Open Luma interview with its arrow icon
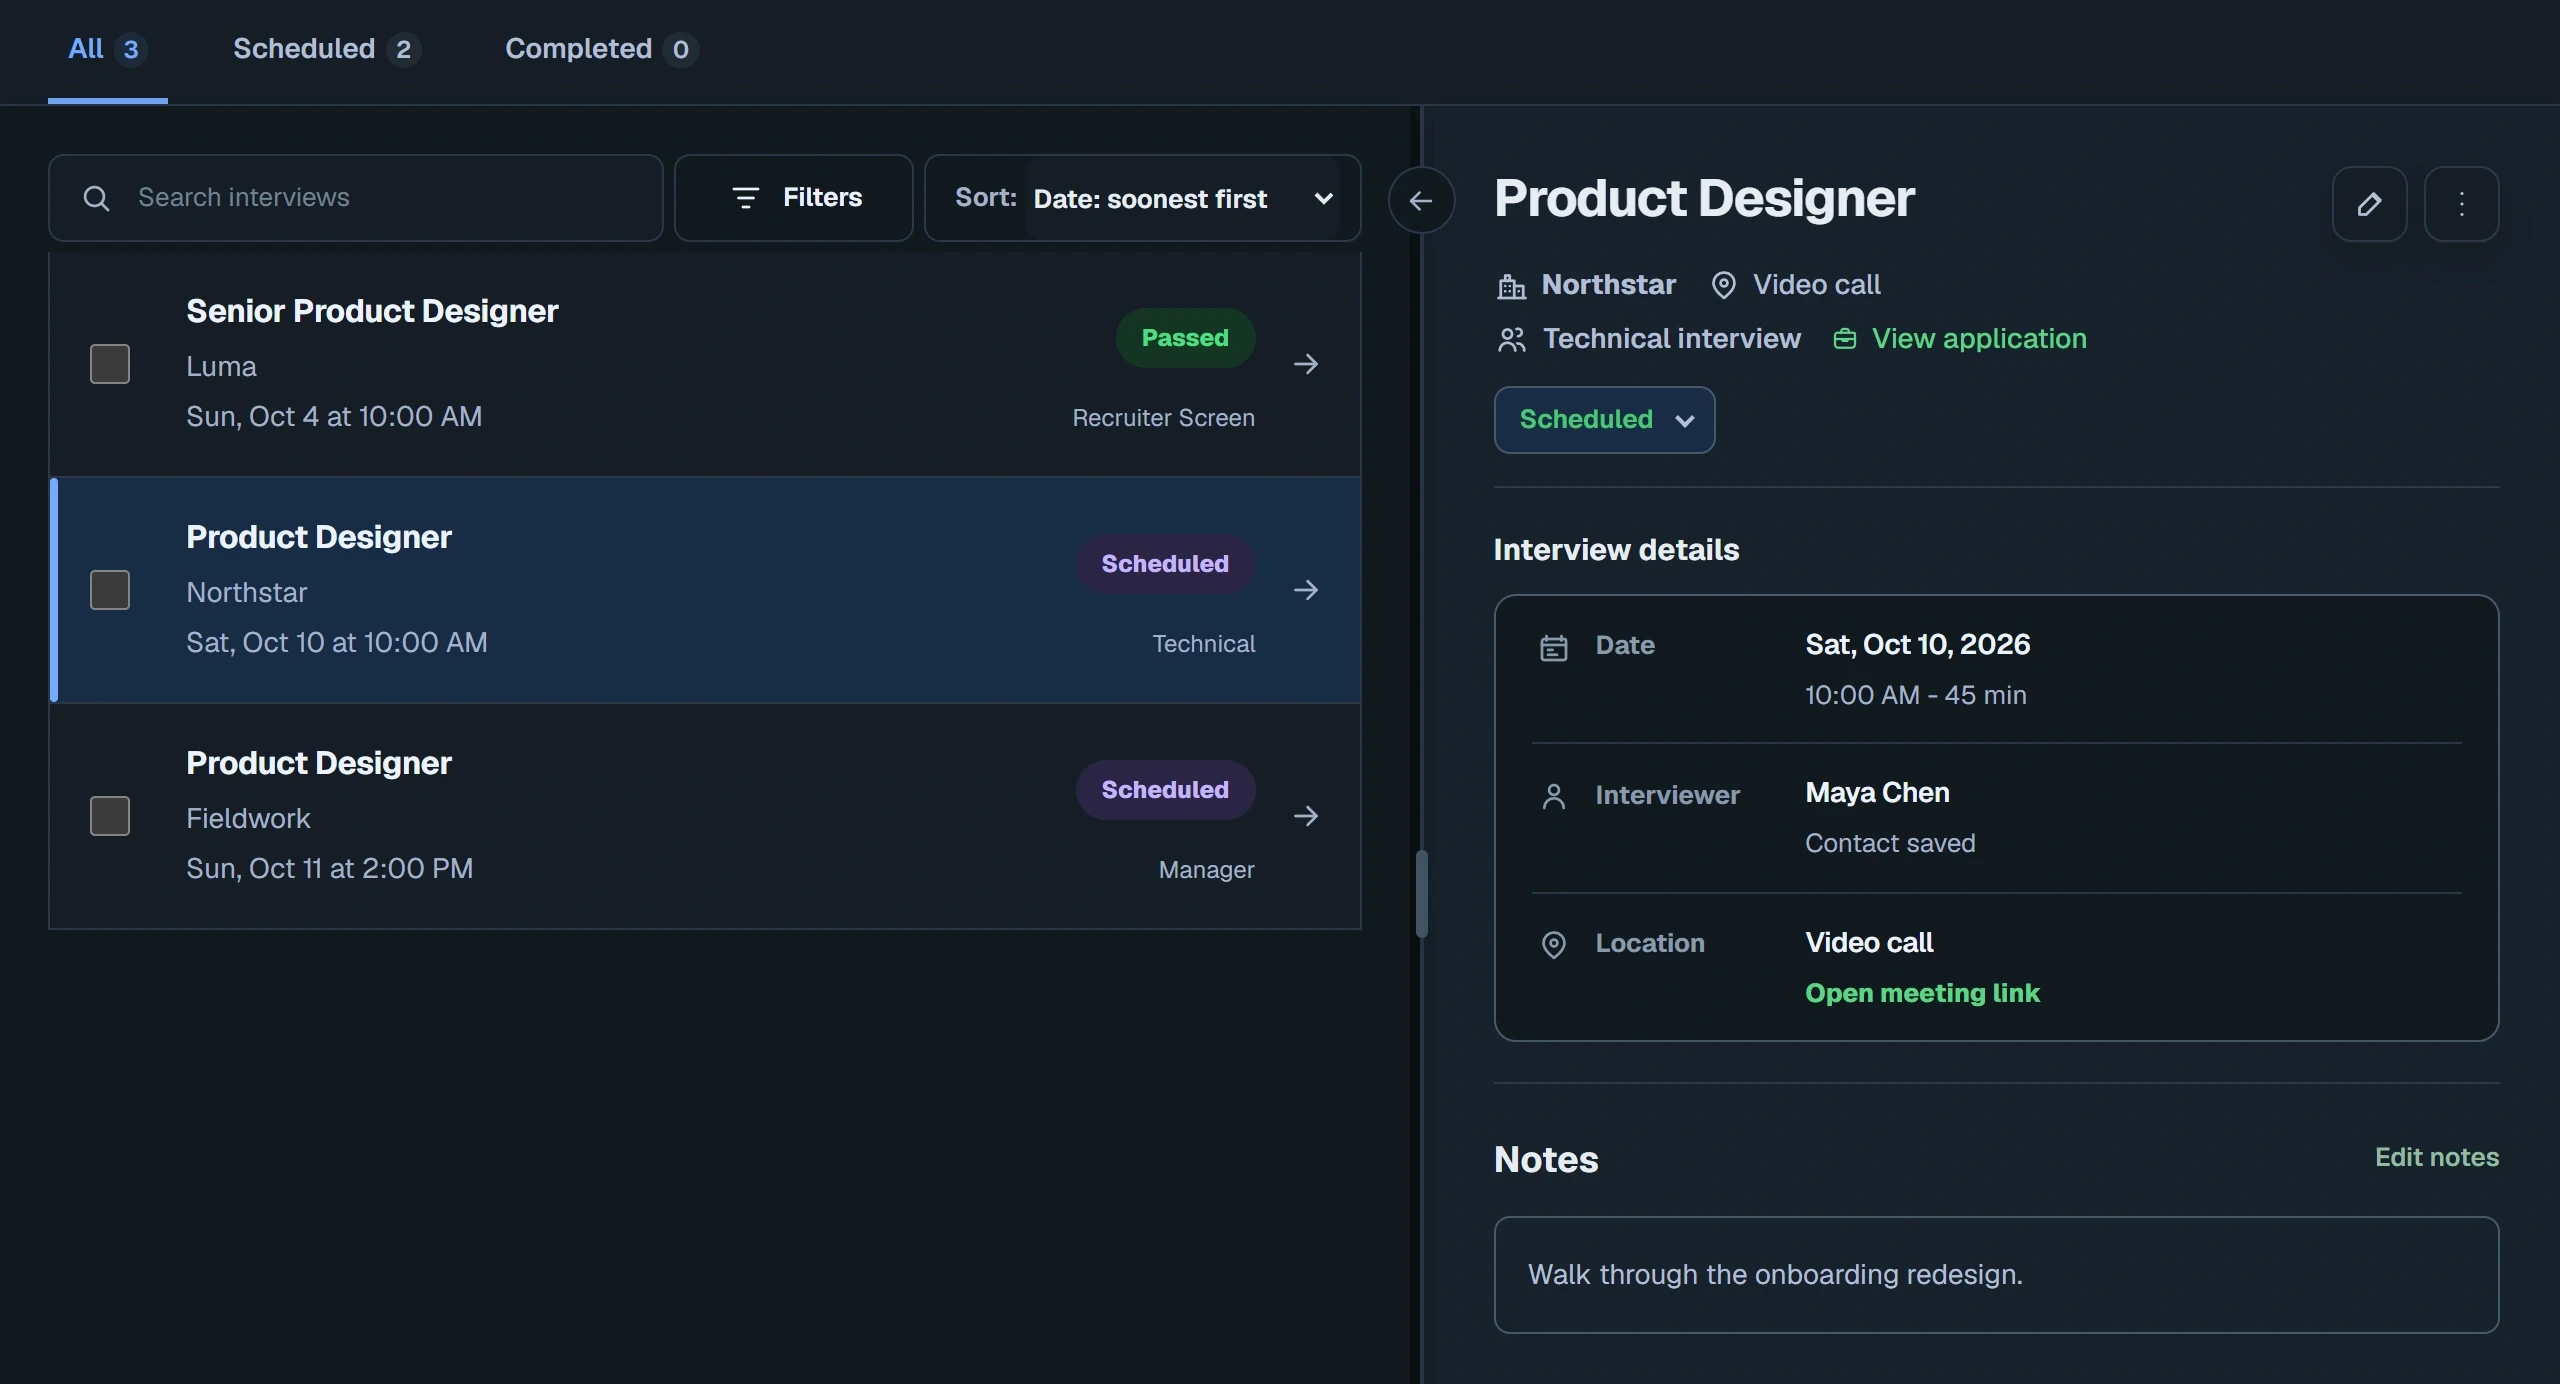This screenshot has width=2560, height=1384. click(1305, 364)
